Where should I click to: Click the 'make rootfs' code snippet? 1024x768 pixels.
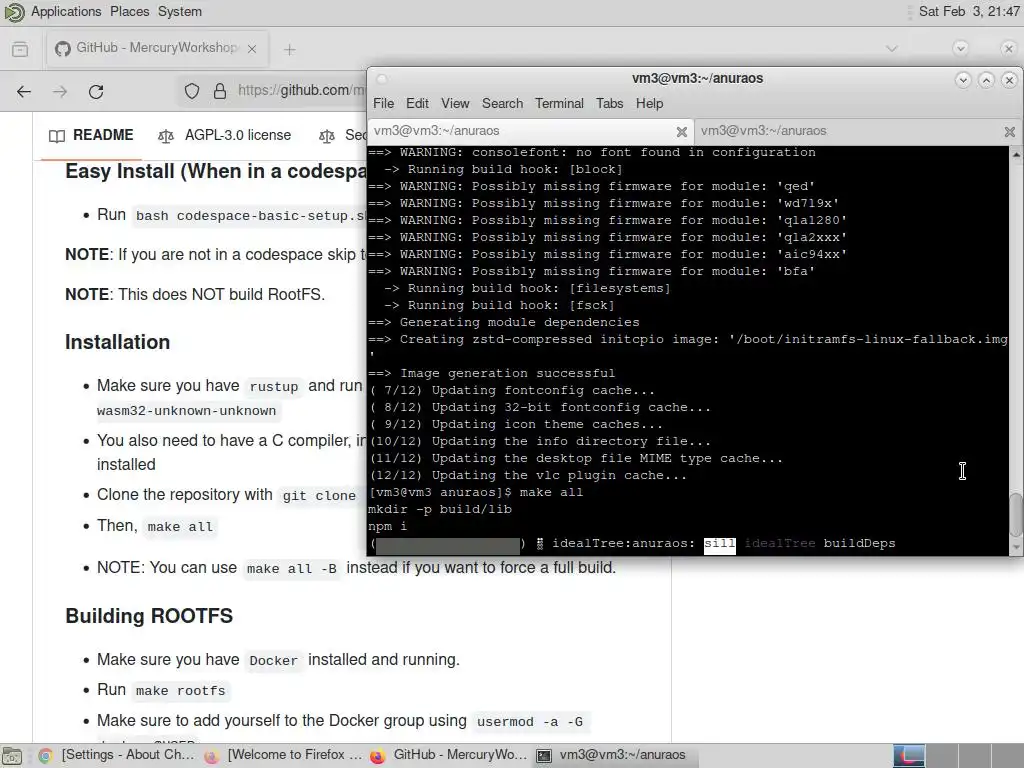pyautogui.click(x=181, y=691)
